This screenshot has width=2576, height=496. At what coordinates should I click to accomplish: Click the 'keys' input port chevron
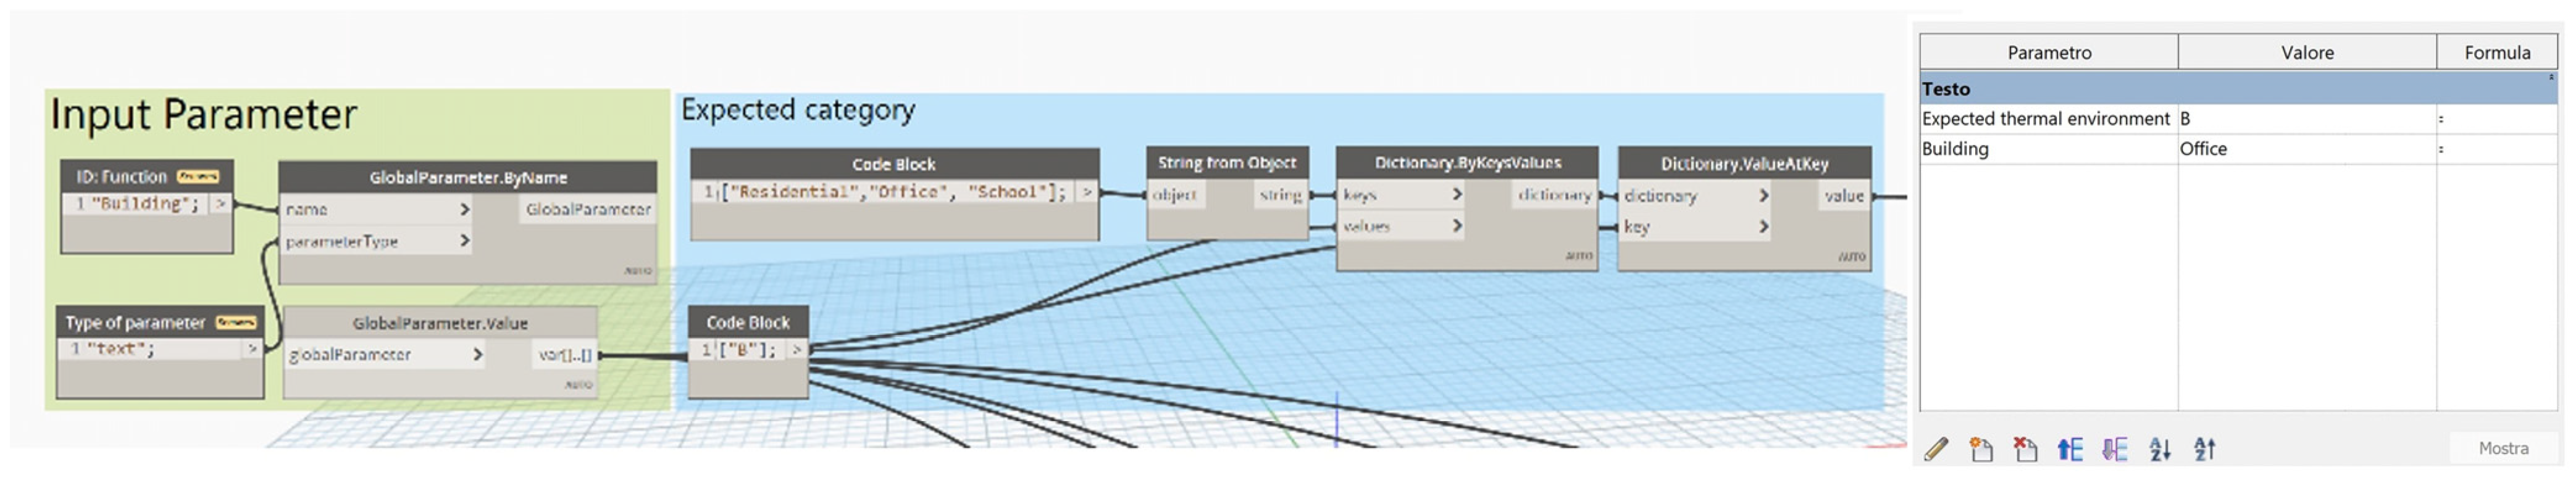[x=1457, y=194]
